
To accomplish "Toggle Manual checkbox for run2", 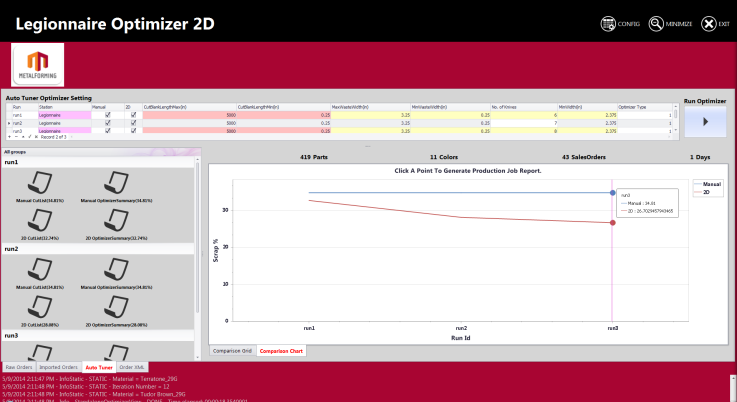I will pyautogui.click(x=108, y=123).
